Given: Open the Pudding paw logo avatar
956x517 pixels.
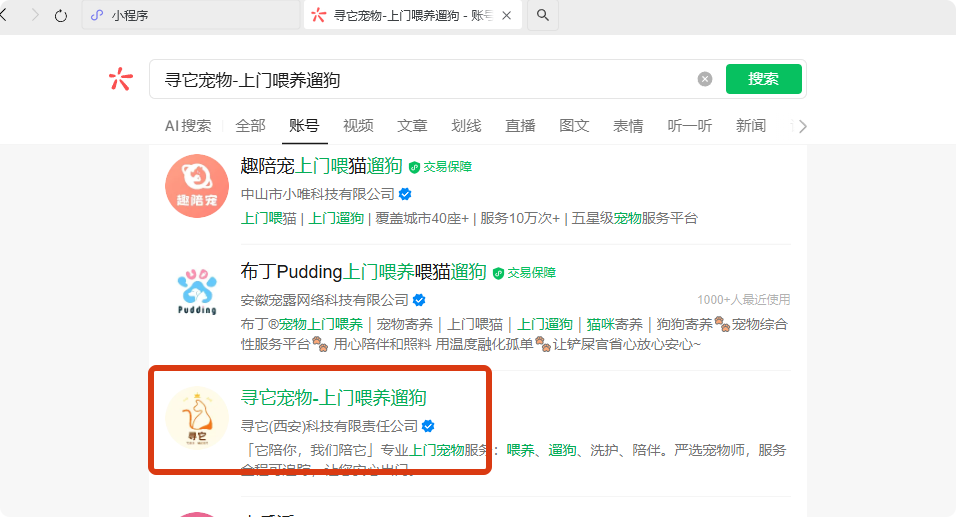Looking at the screenshot, I should [x=197, y=291].
